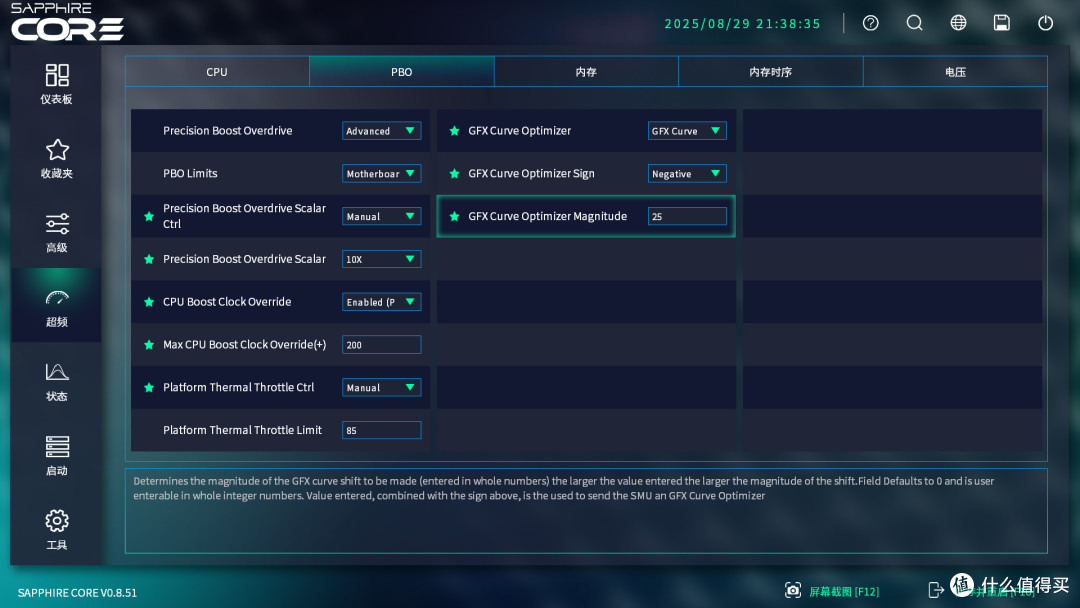Switch to the CPU tab
This screenshot has width=1080, height=608.
click(217, 72)
